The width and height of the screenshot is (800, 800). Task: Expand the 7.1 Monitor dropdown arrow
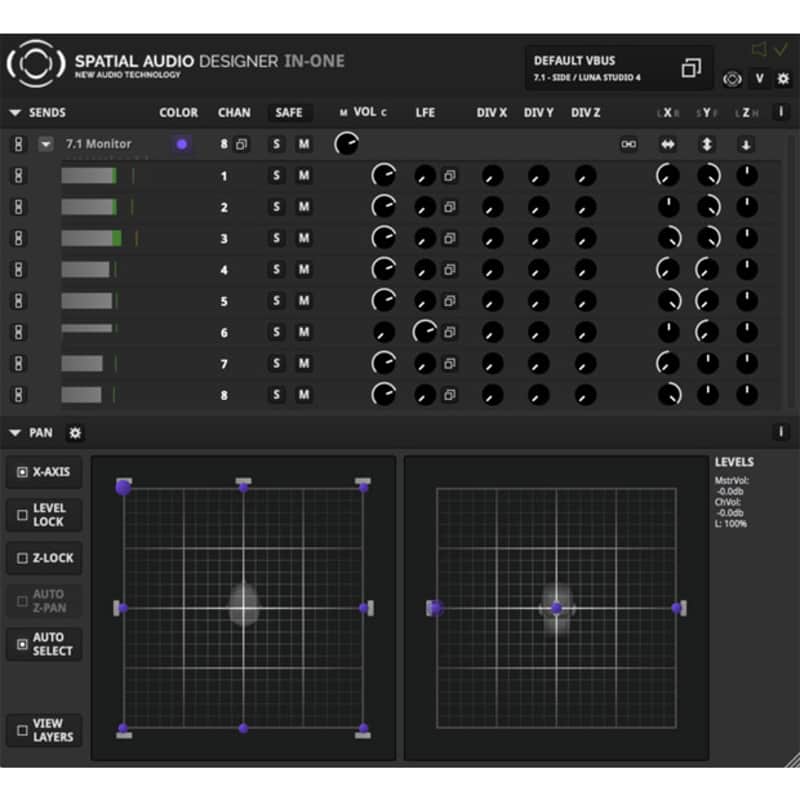[x=45, y=144]
